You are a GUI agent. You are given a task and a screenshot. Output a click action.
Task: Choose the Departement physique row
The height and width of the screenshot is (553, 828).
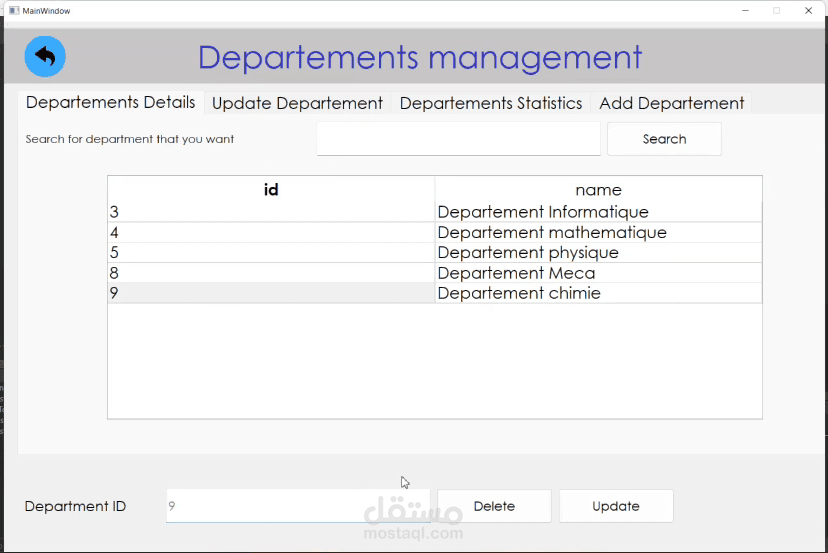(x=528, y=253)
